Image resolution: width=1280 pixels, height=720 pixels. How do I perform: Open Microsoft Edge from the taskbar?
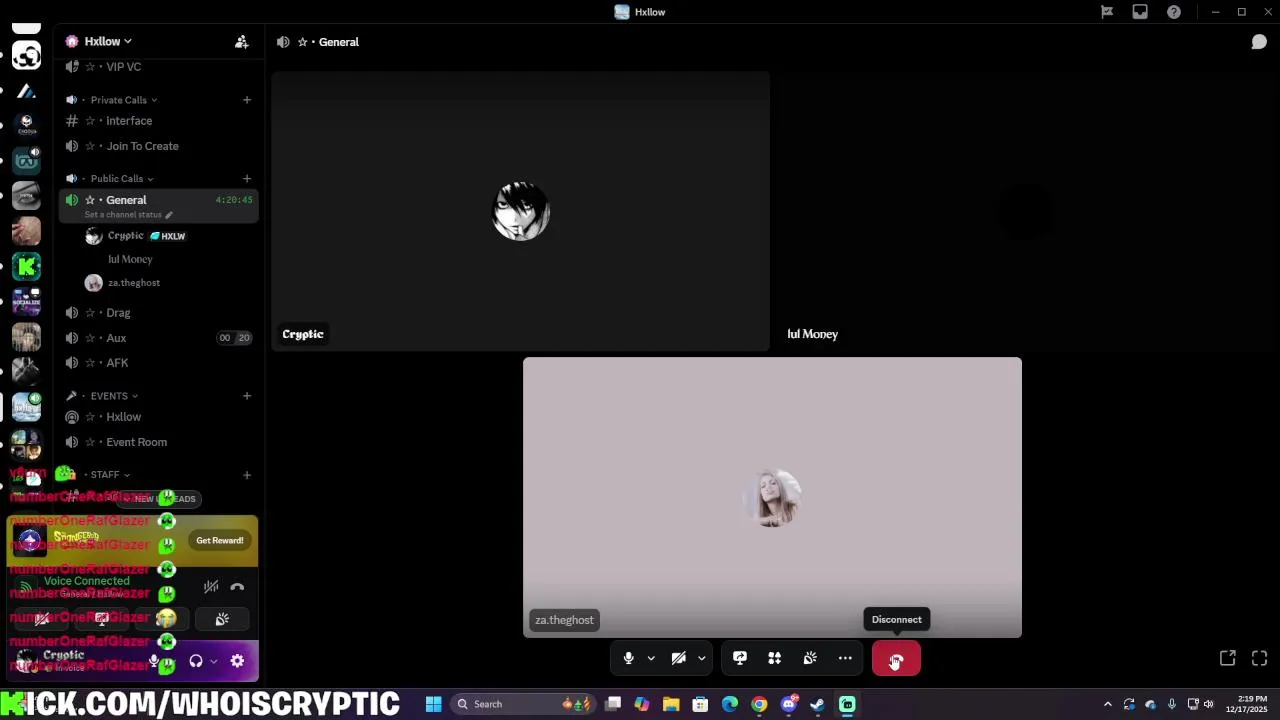(x=730, y=704)
